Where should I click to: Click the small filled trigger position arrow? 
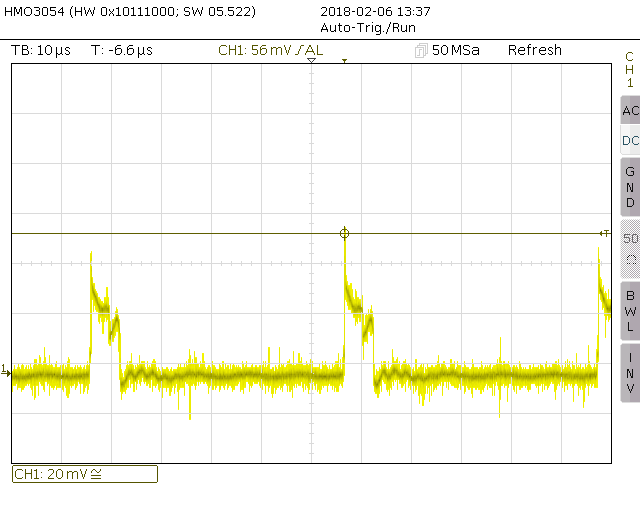click(x=344, y=61)
